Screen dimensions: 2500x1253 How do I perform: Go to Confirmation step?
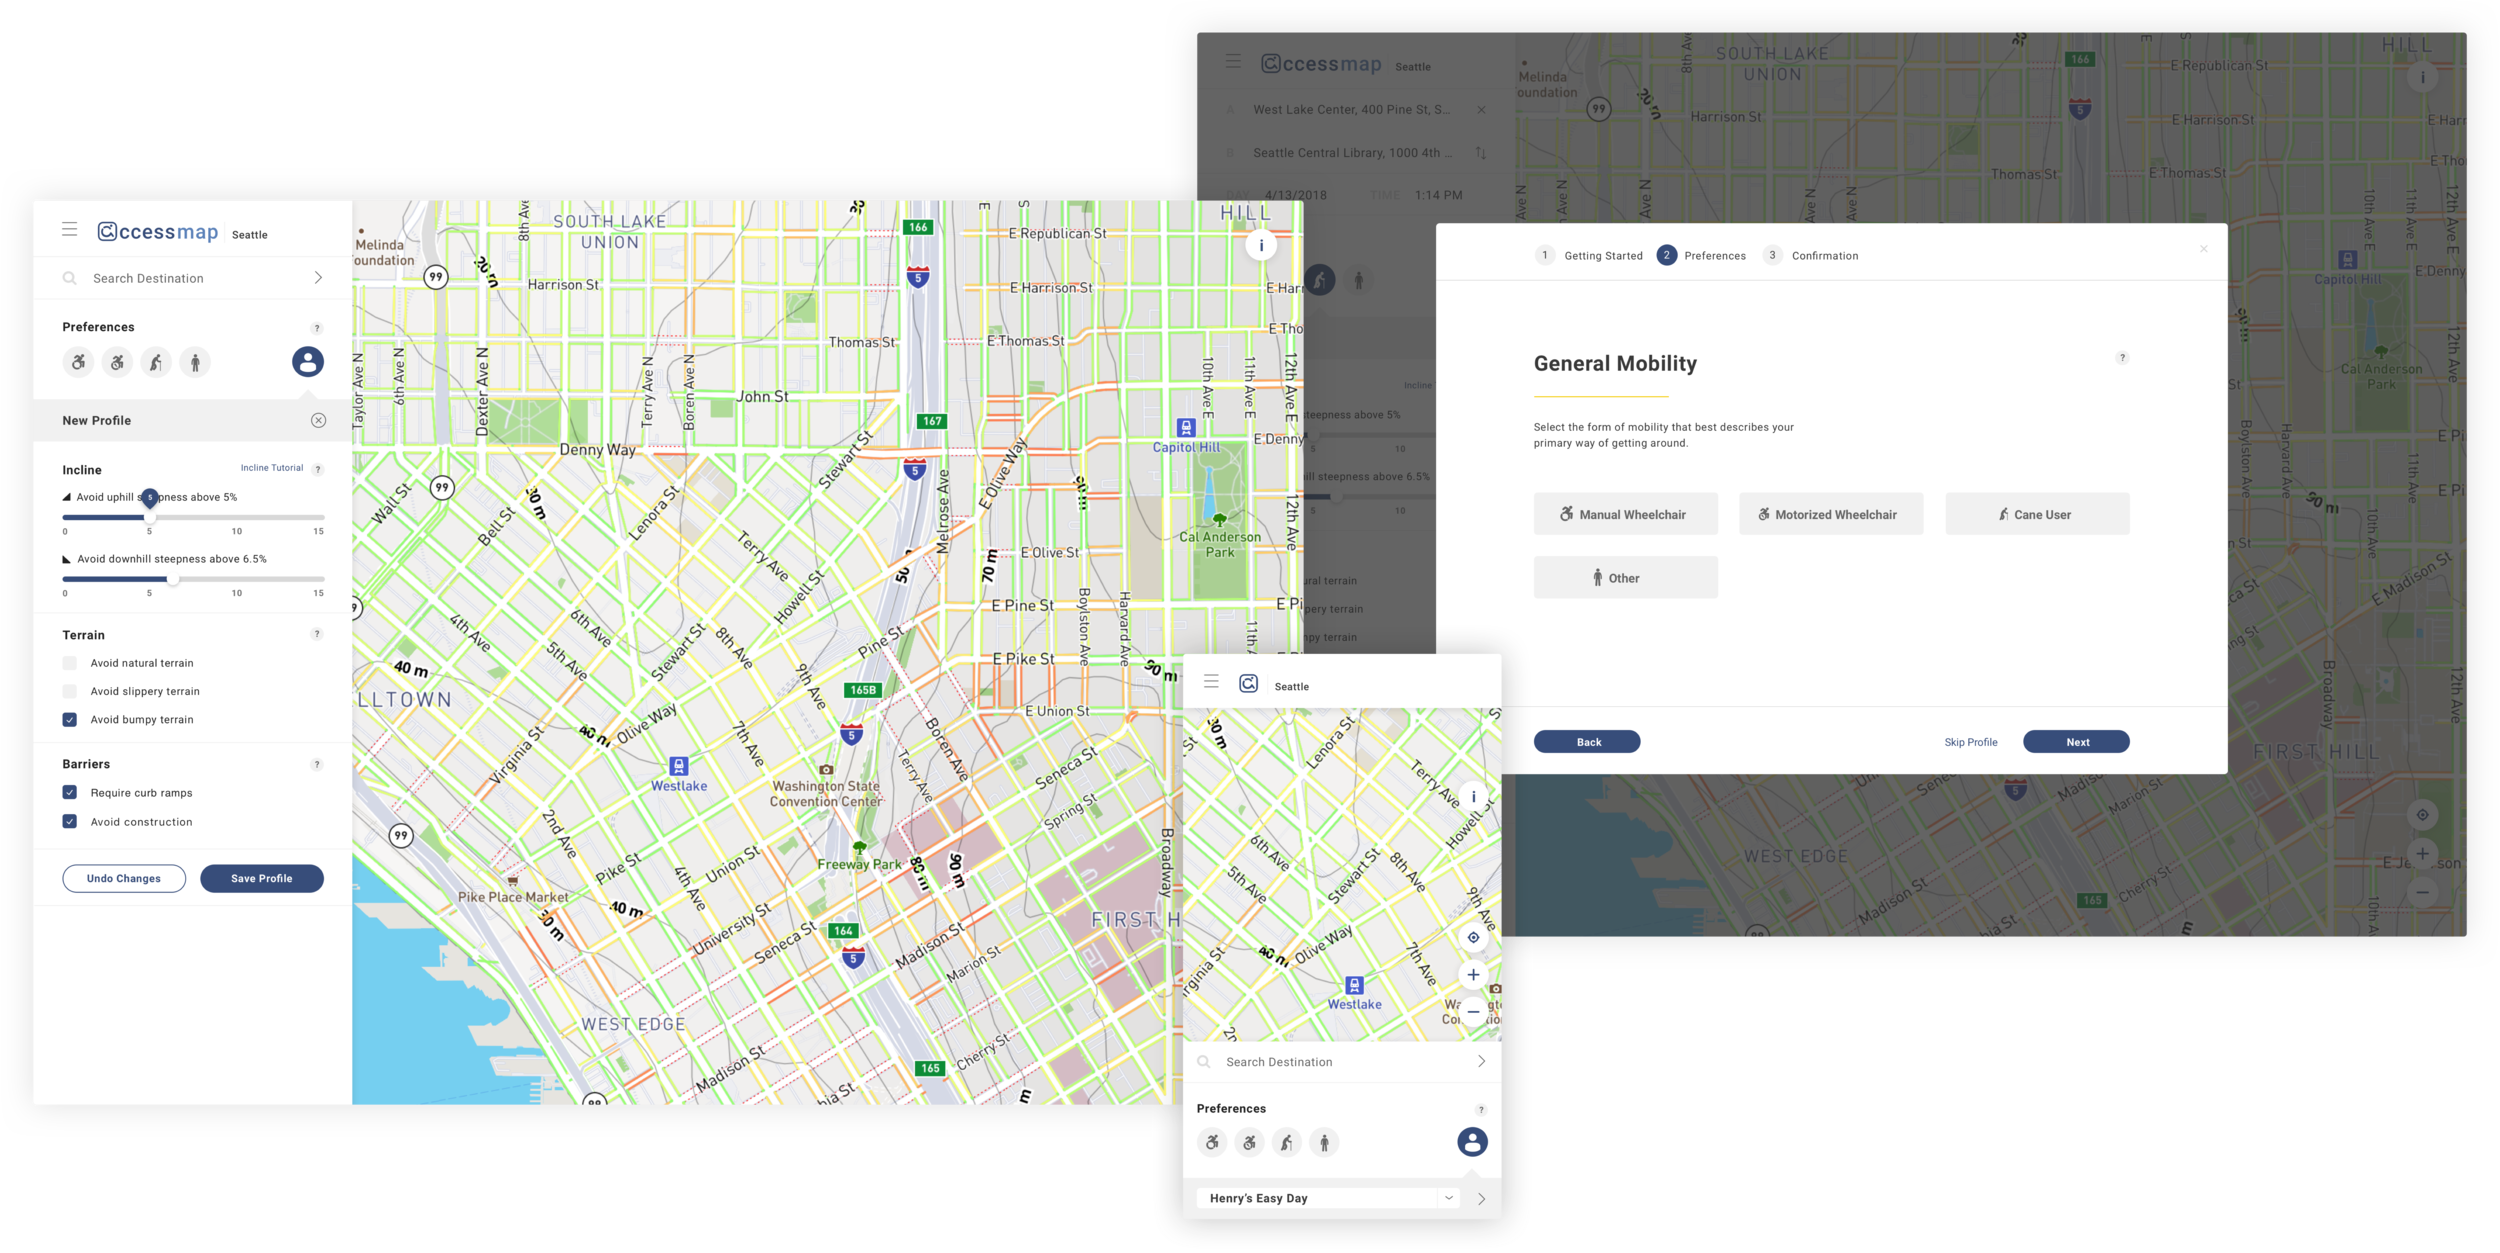1811,256
